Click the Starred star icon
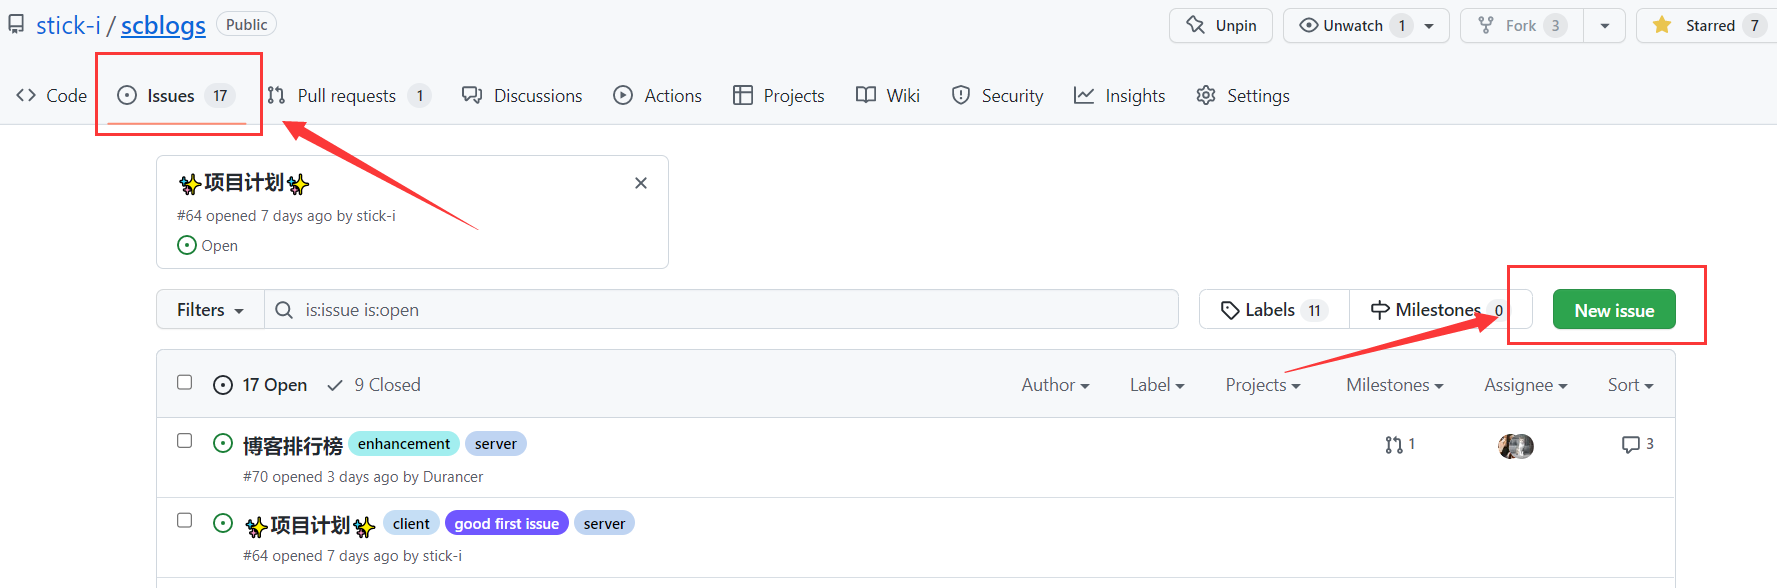This screenshot has width=1777, height=588. pyautogui.click(x=1662, y=26)
